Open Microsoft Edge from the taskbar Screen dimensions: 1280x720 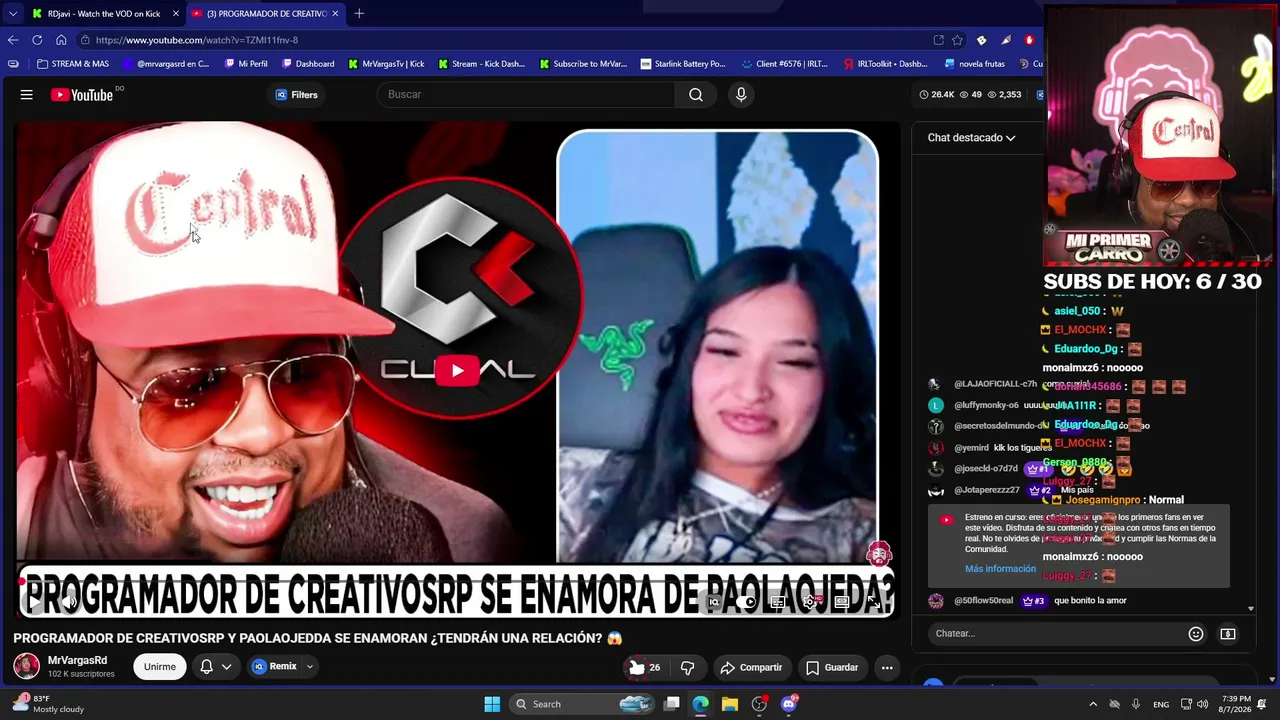[x=701, y=704]
